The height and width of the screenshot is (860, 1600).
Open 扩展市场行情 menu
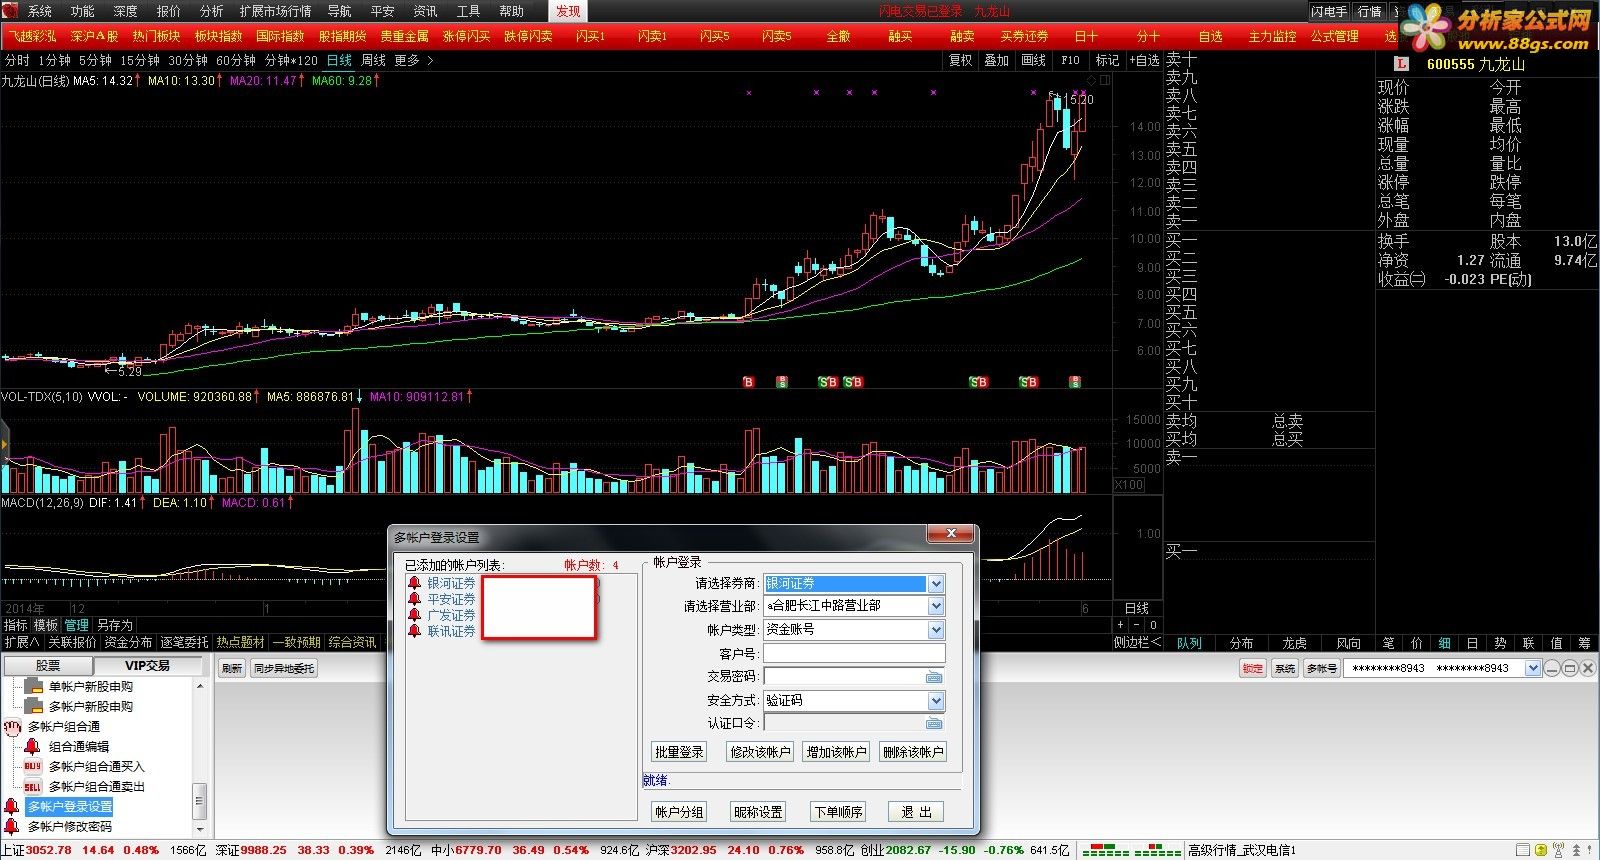click(276, 11)
